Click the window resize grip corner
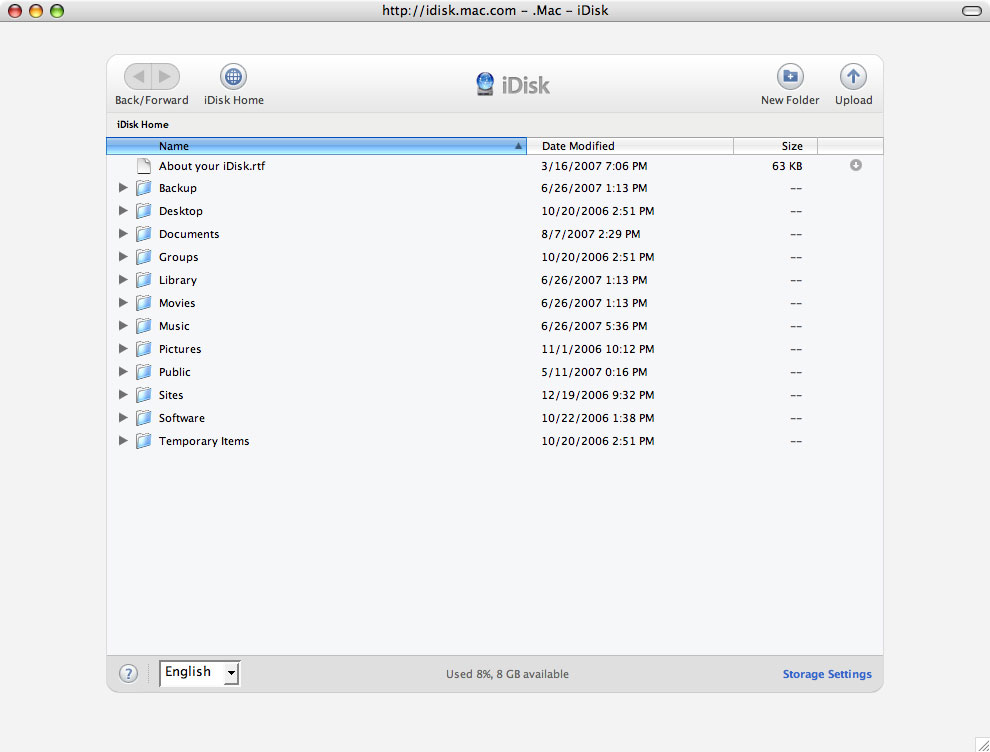The image size is (990, 752). click(x=982, y=744)
